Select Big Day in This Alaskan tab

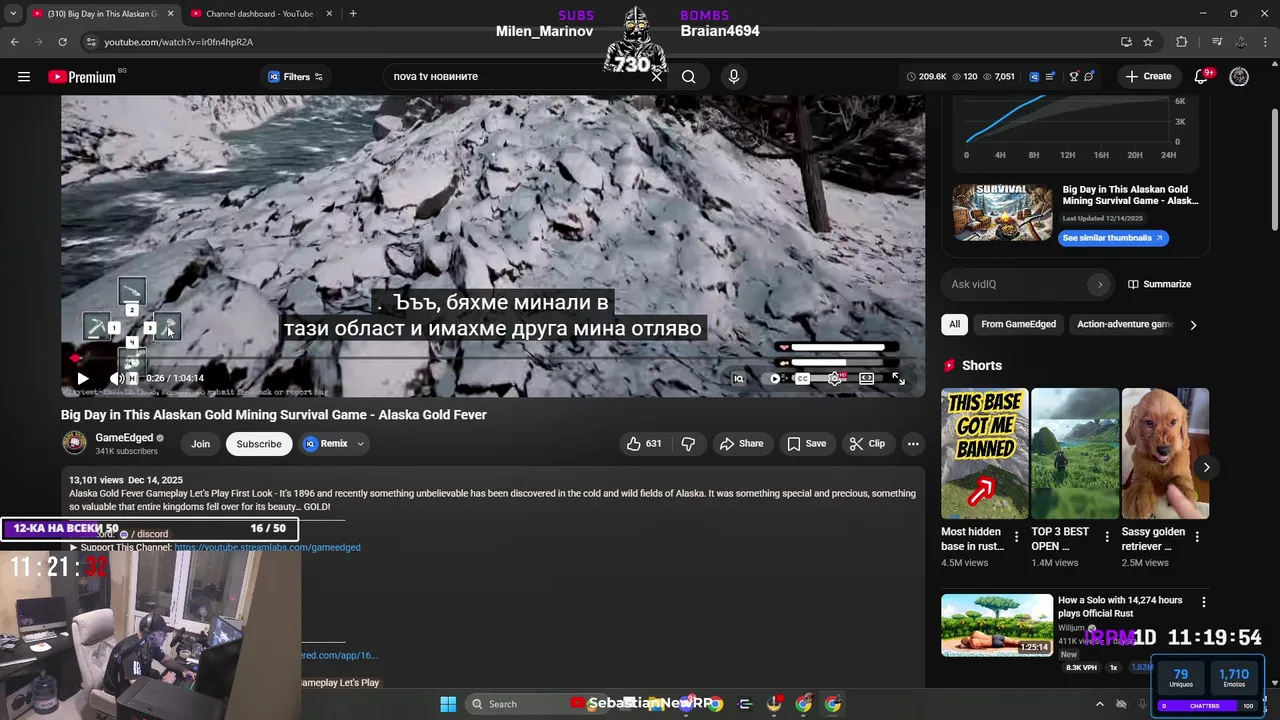coord(102,13)
